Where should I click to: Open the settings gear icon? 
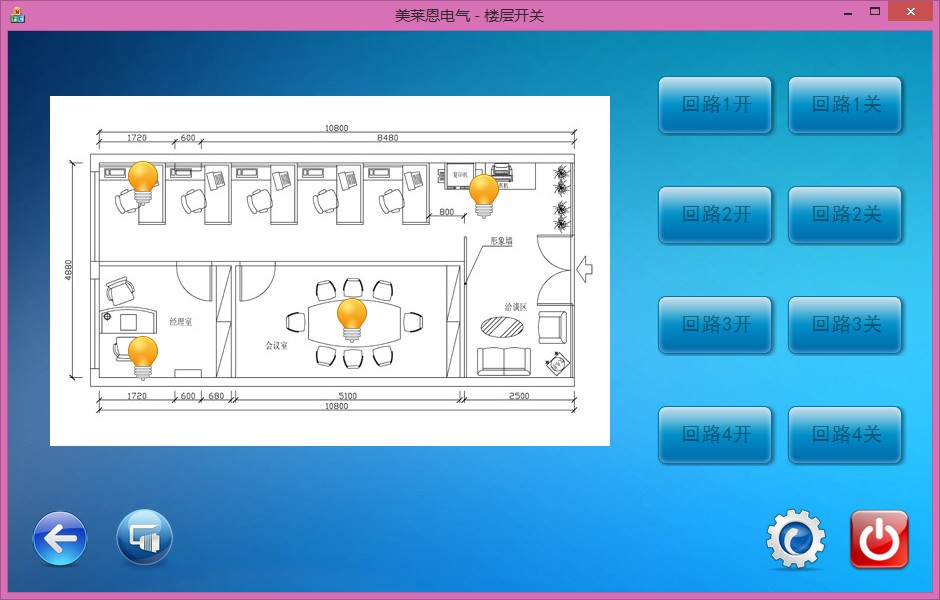[x=796, y=540]
